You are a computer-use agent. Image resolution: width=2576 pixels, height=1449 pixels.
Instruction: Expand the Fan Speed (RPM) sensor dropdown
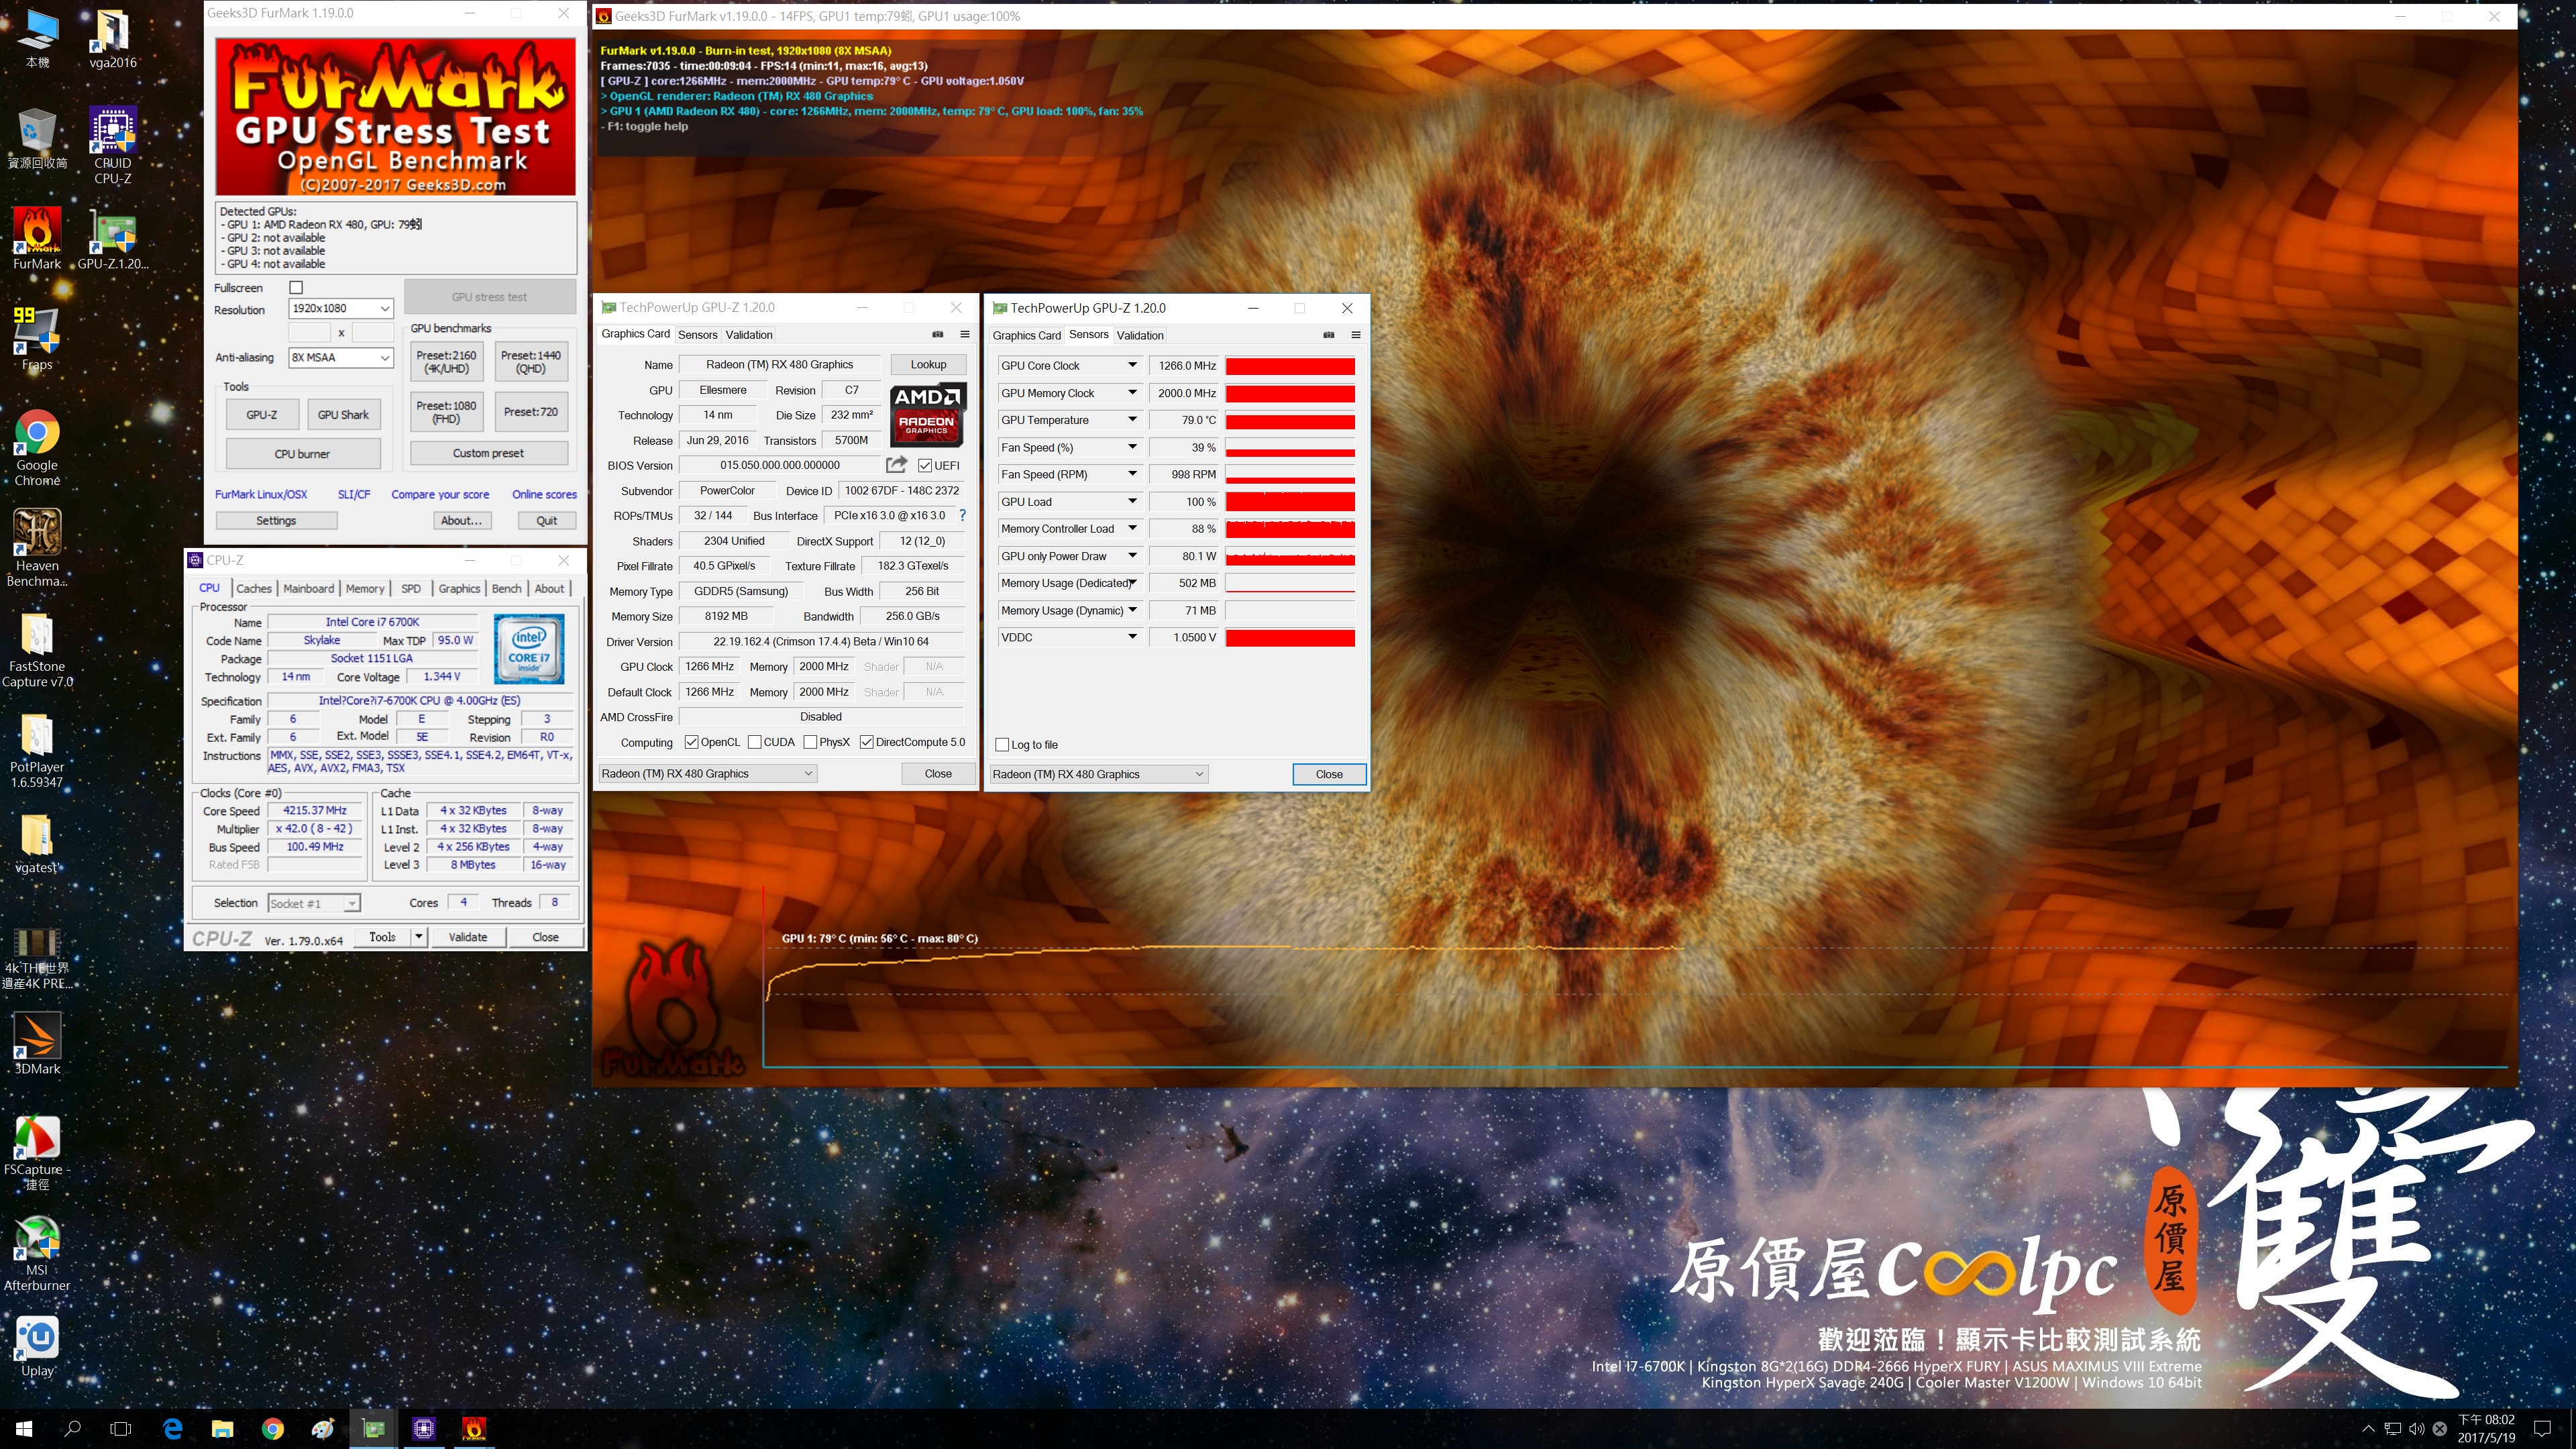pos(1132,474)
